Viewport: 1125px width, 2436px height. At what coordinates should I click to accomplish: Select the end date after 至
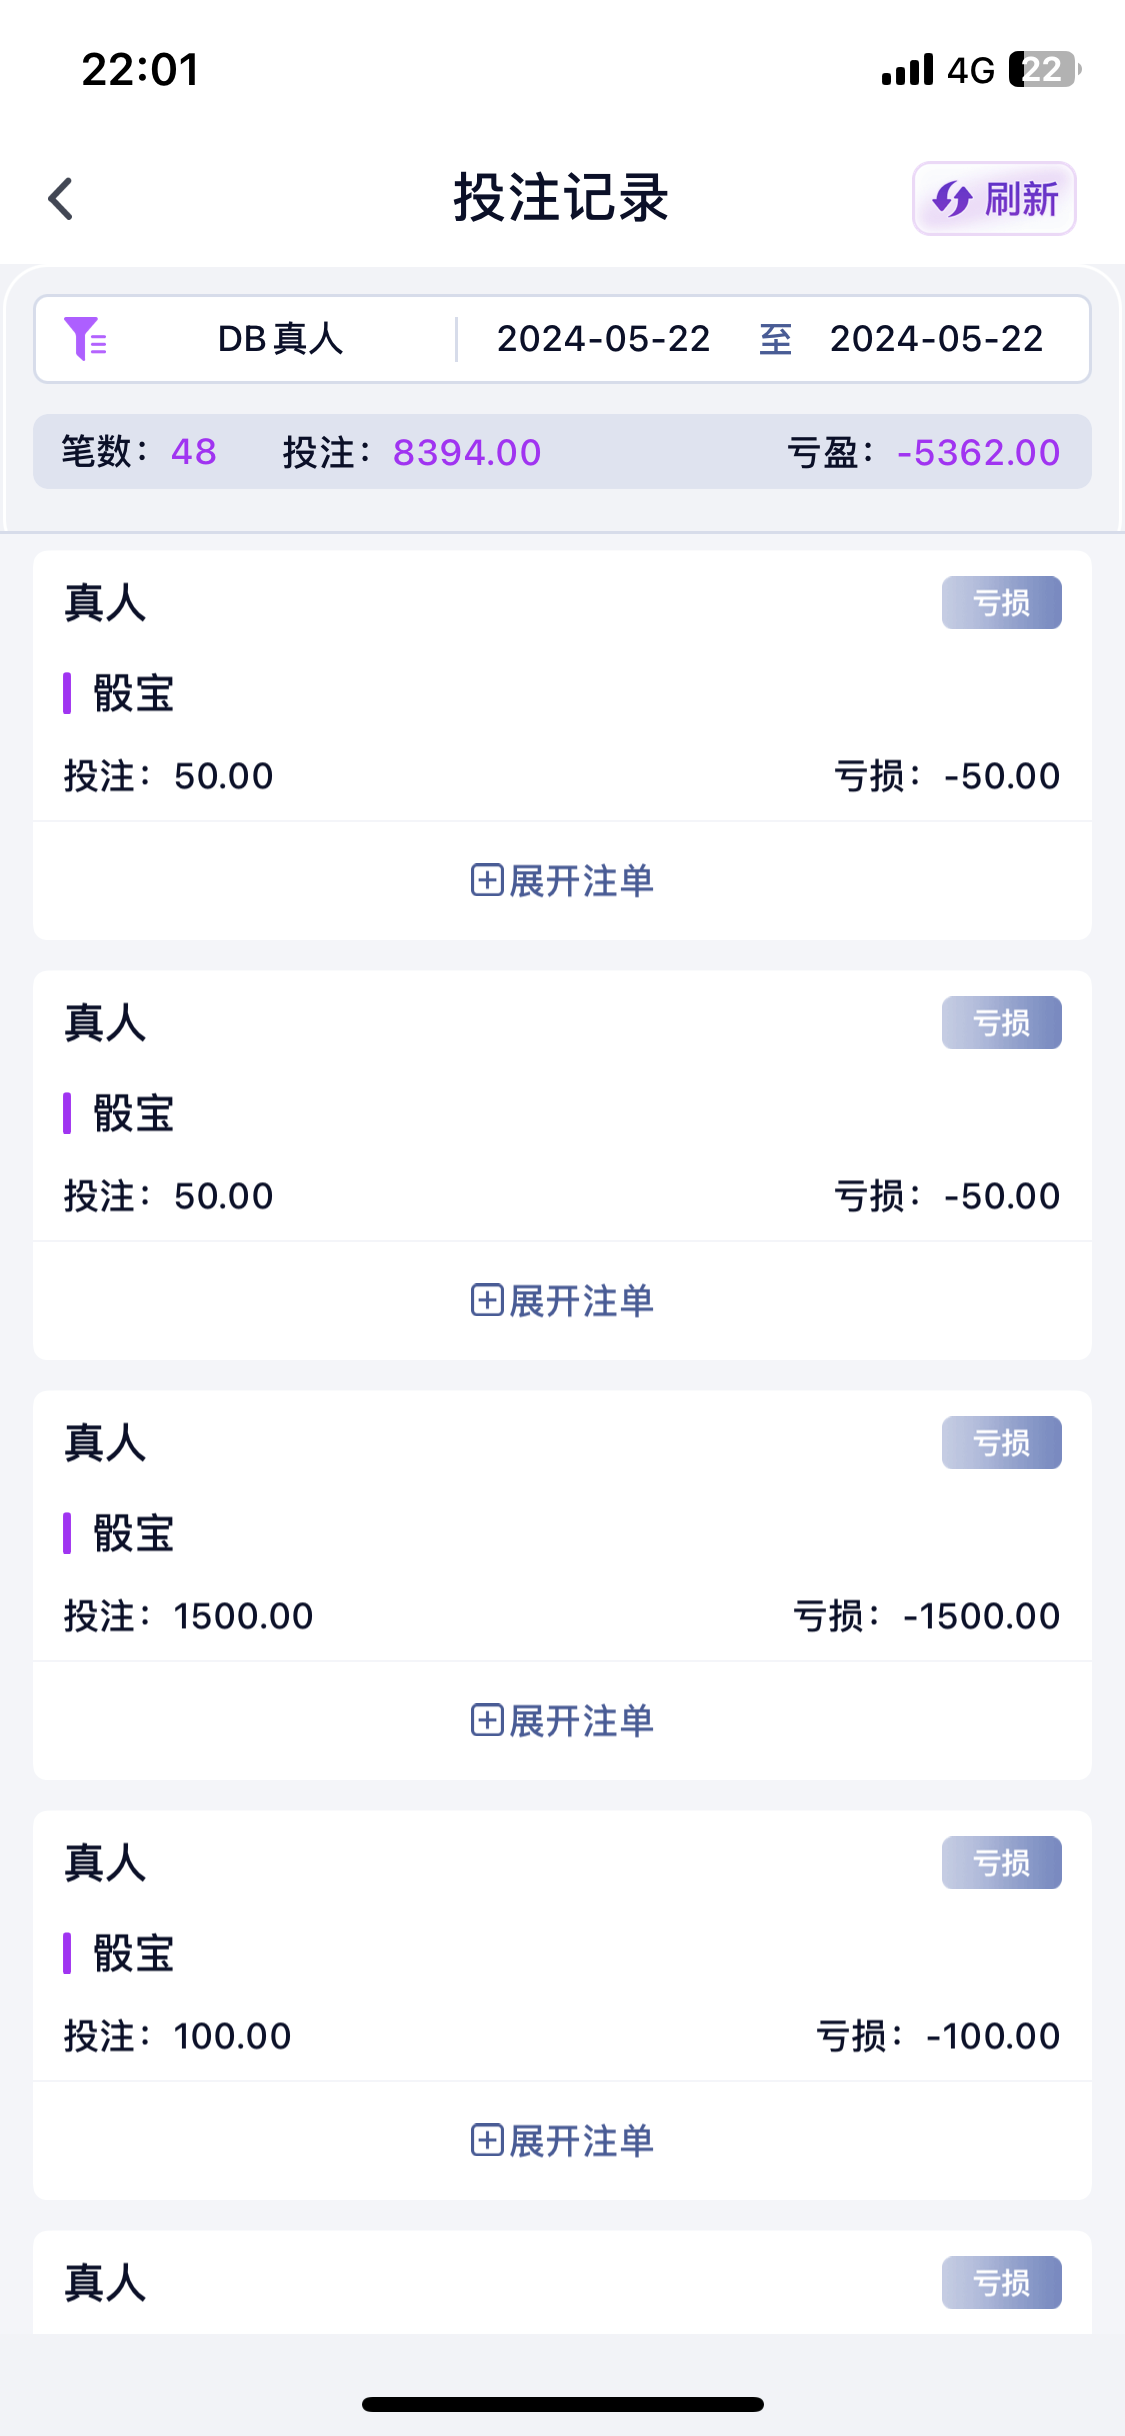(936, 339)
